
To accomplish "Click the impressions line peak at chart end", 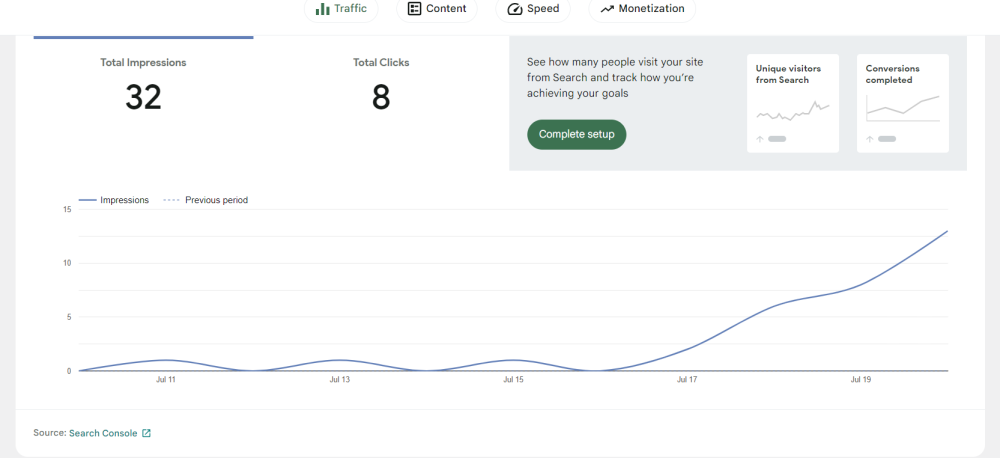I will click(946, 231).
